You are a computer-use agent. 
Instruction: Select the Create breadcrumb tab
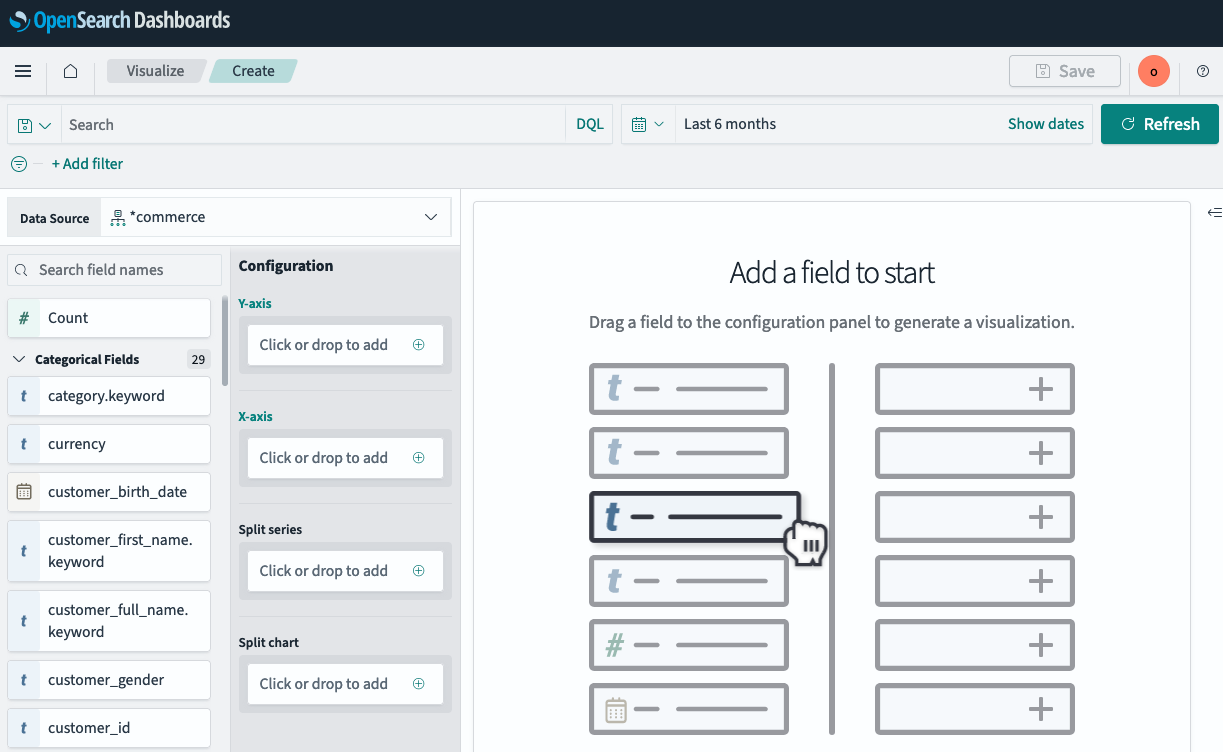252,70
